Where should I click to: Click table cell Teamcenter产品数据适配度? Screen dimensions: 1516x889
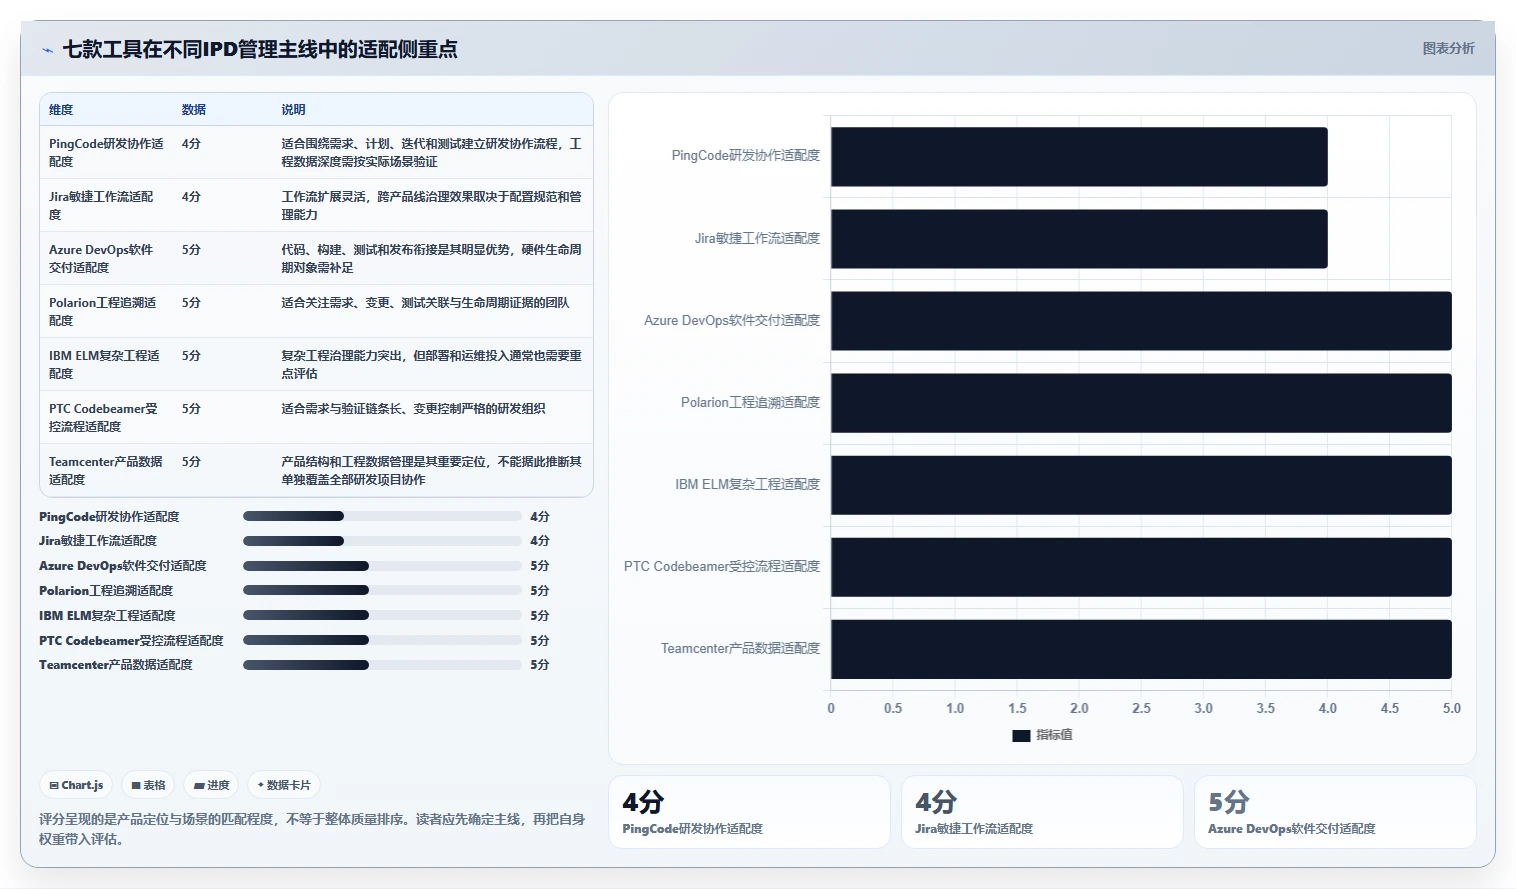105,470
